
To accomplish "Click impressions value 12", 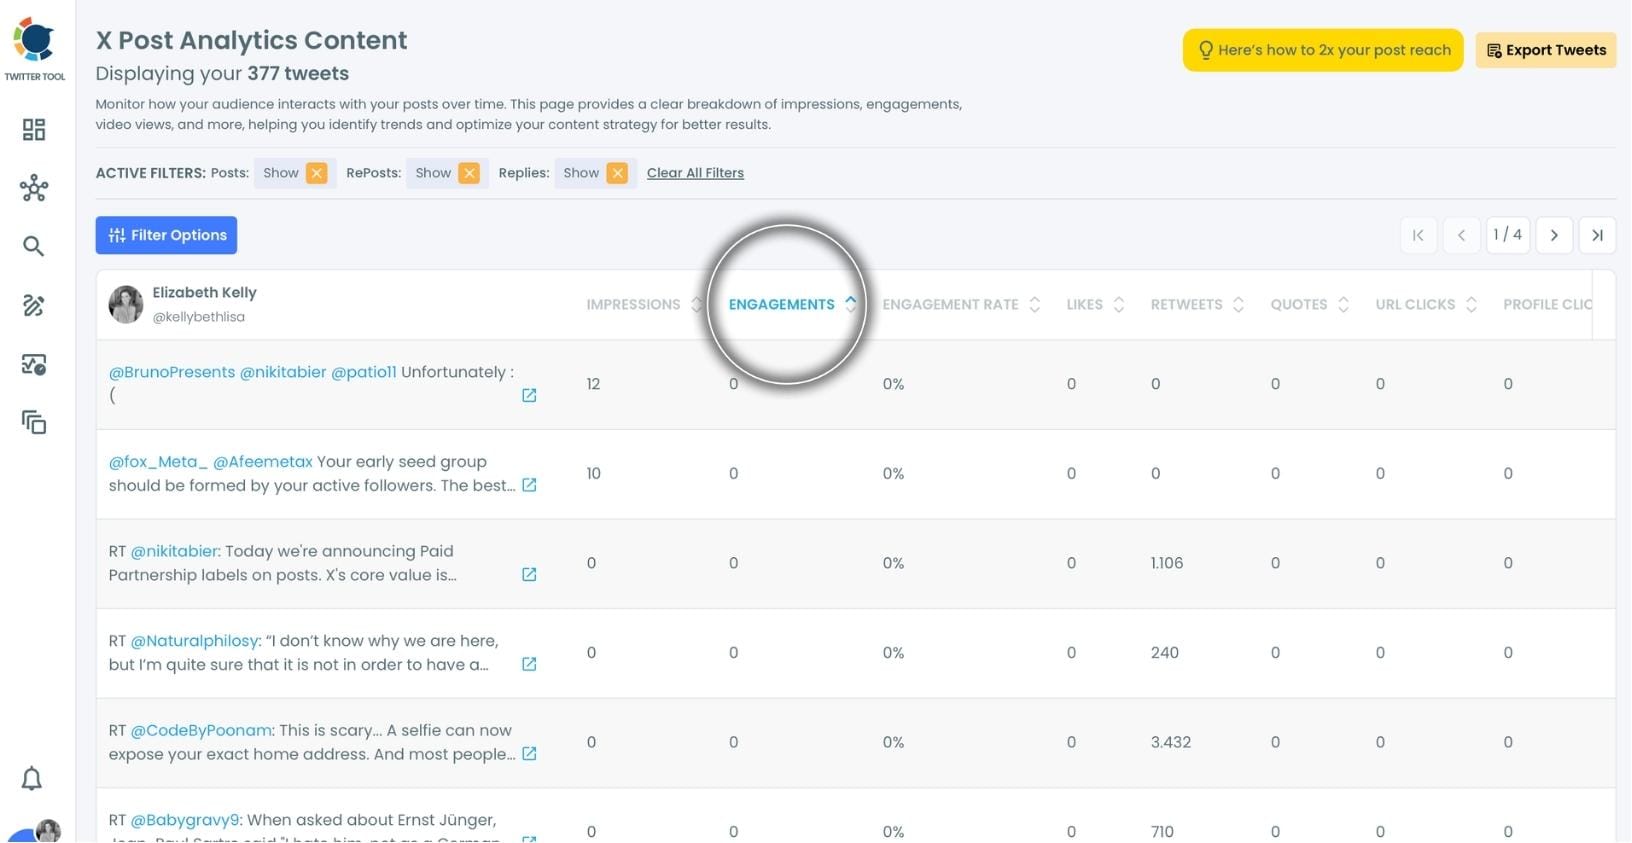I will [x=593, y=384].
